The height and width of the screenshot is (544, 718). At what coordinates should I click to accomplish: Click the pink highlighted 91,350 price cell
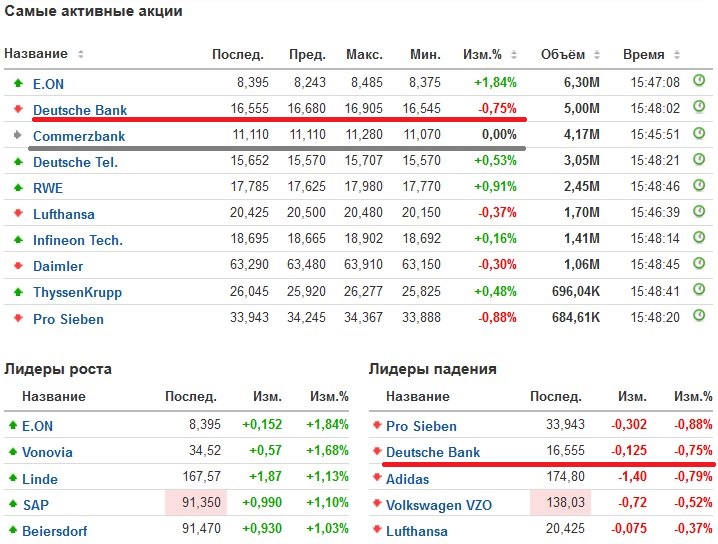(x=196, y=505)
